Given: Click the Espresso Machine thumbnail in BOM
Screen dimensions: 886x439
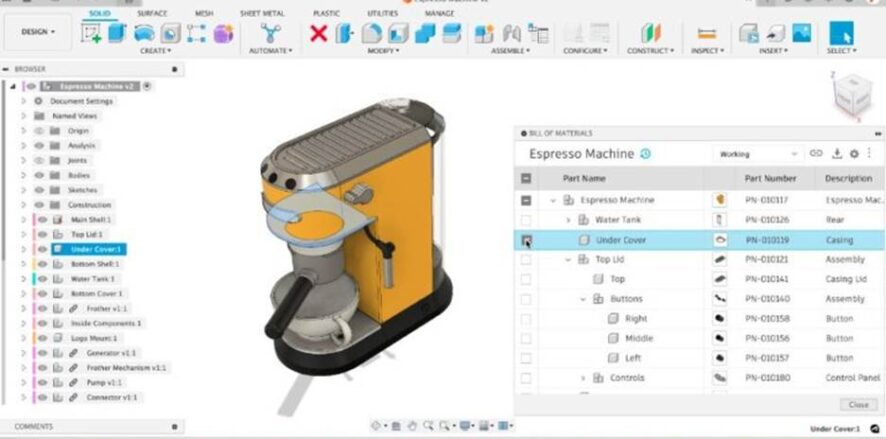Looking at the screenshot, I should [720, 199].
